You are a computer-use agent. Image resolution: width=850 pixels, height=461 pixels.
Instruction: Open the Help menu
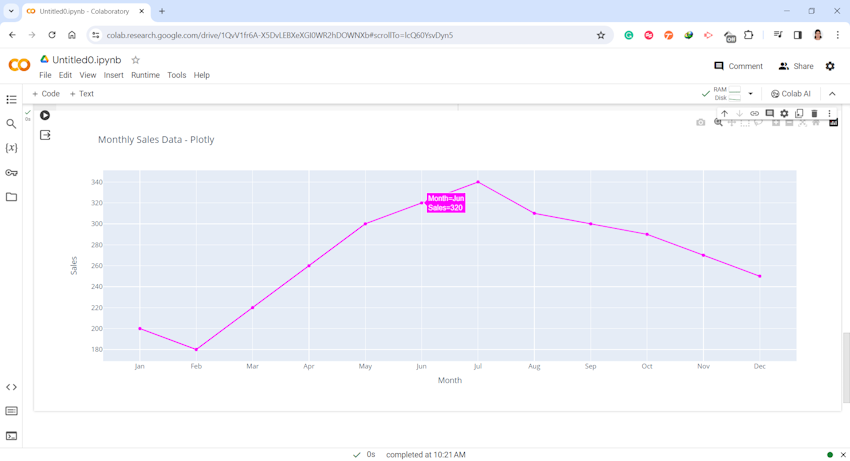[202, 75]
